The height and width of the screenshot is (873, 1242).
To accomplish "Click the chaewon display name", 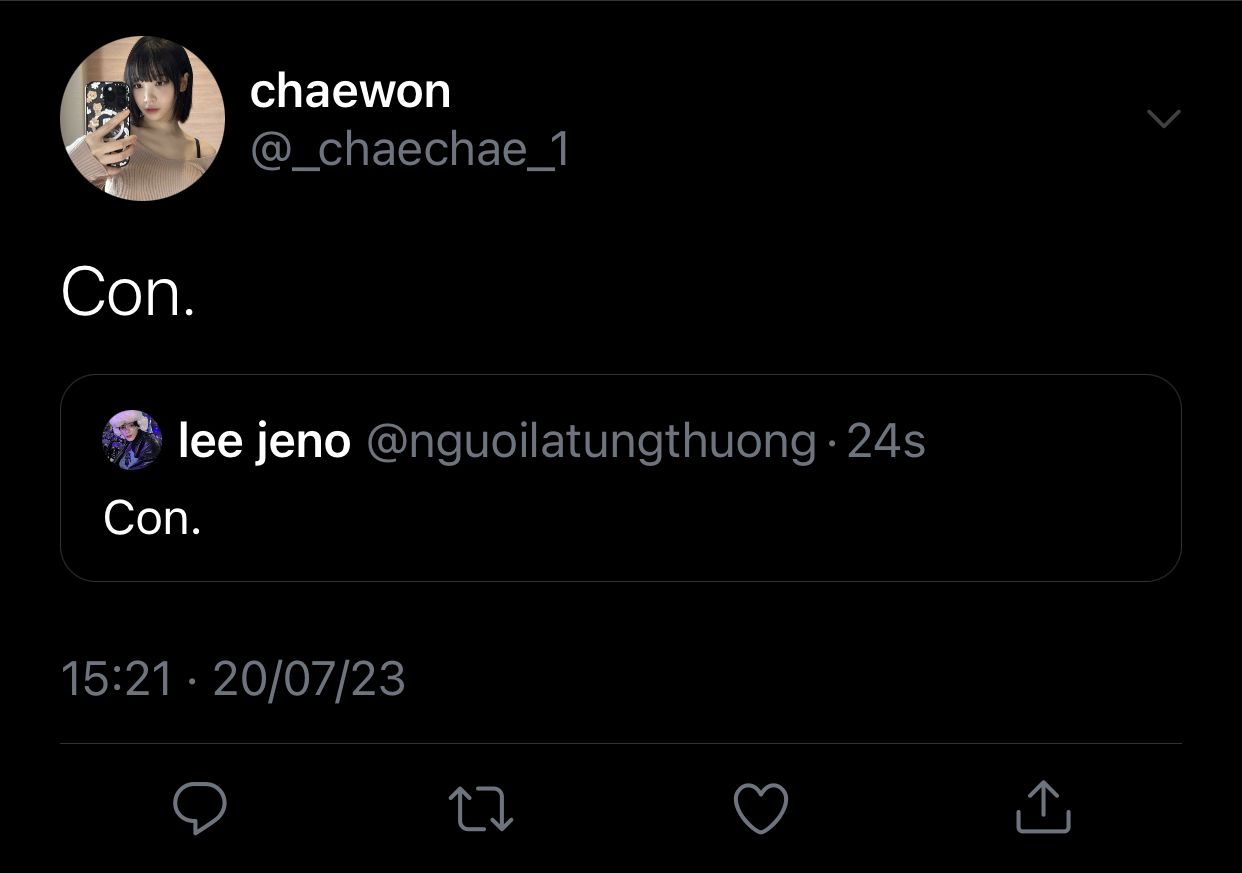I will point(350,92).
